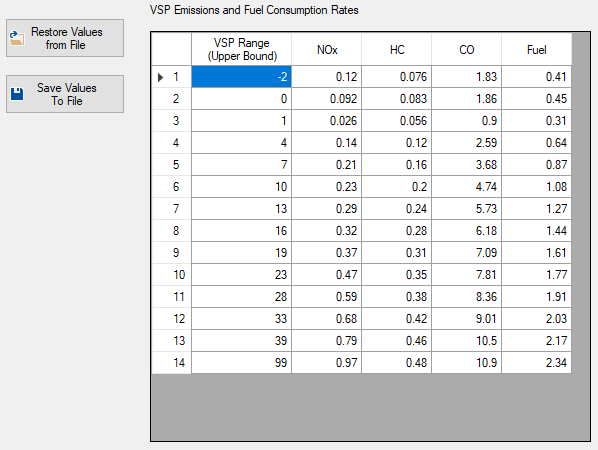Click CO cell with value 4.74

pos(466,187)
